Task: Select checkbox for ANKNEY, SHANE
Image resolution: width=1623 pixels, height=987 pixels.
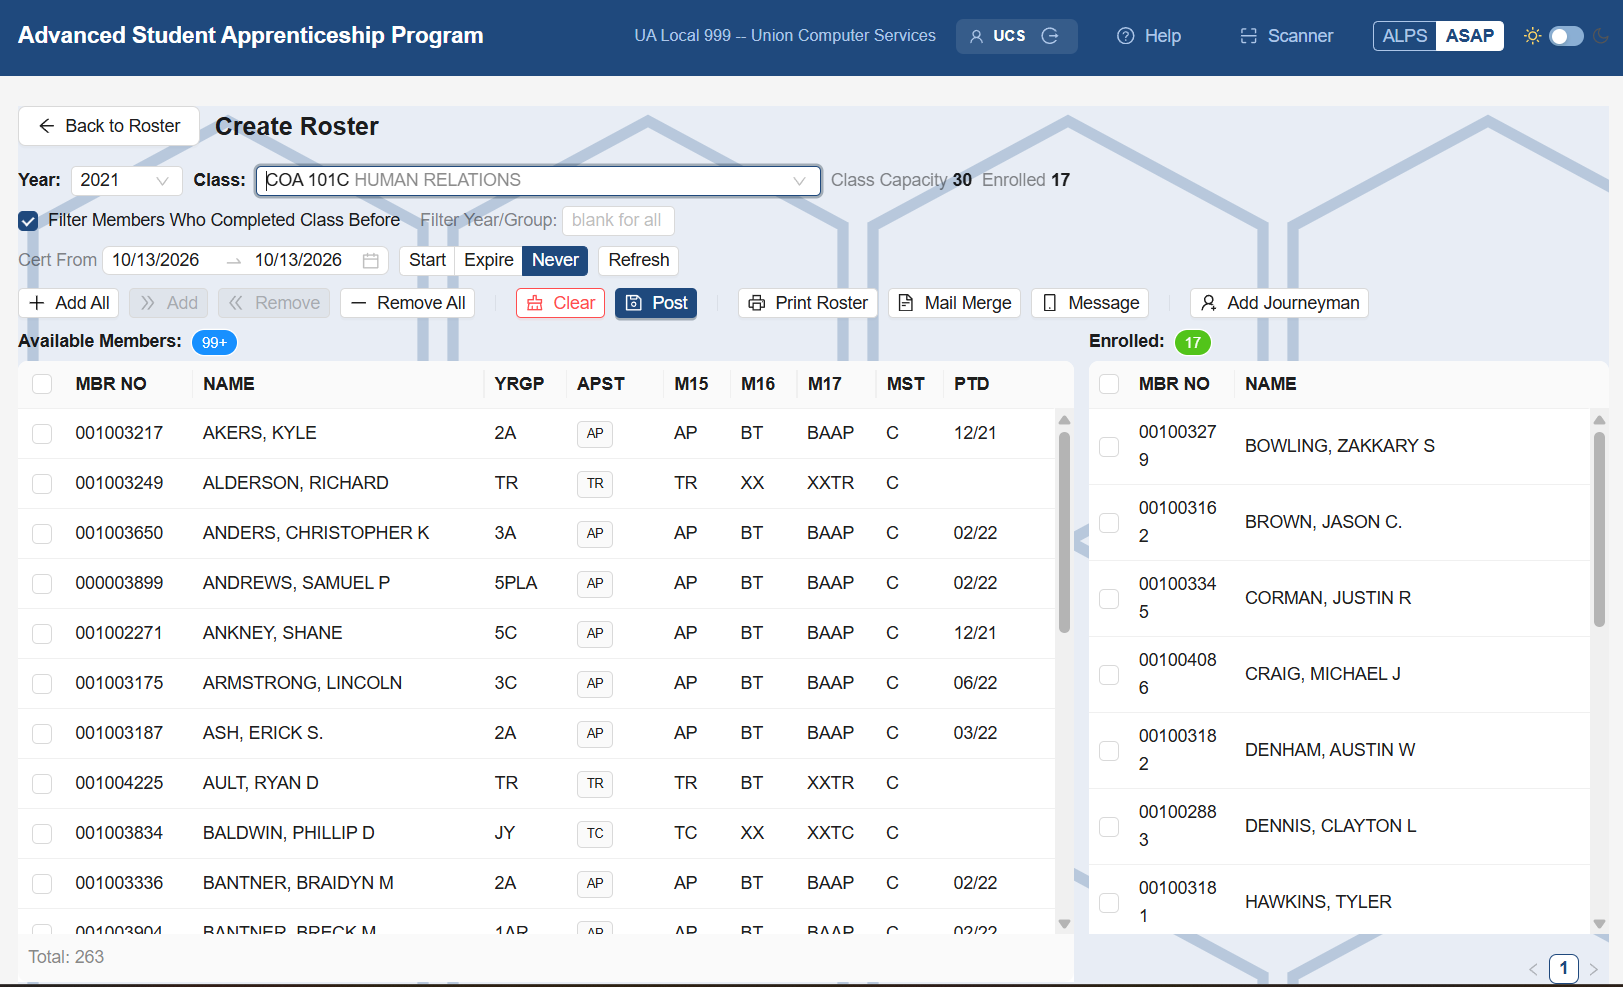Action: click(x=42, y=634)
